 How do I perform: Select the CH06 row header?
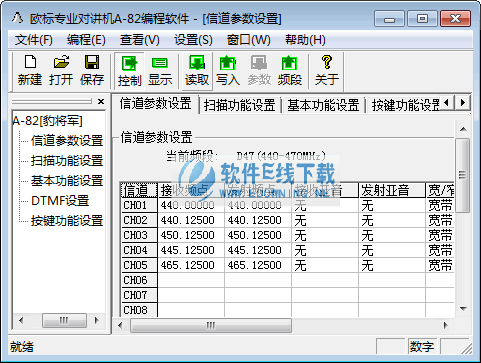tap(139, 280)
